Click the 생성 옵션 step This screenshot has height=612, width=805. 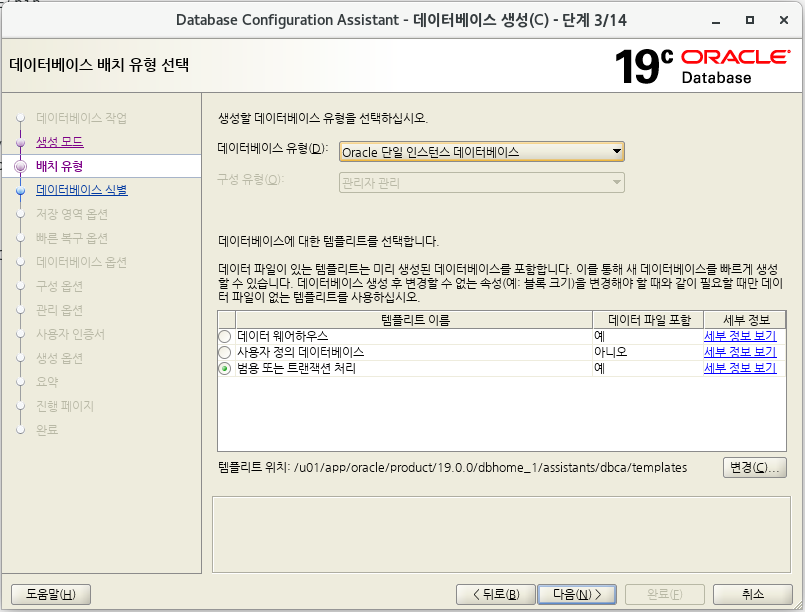pos(60,358)
